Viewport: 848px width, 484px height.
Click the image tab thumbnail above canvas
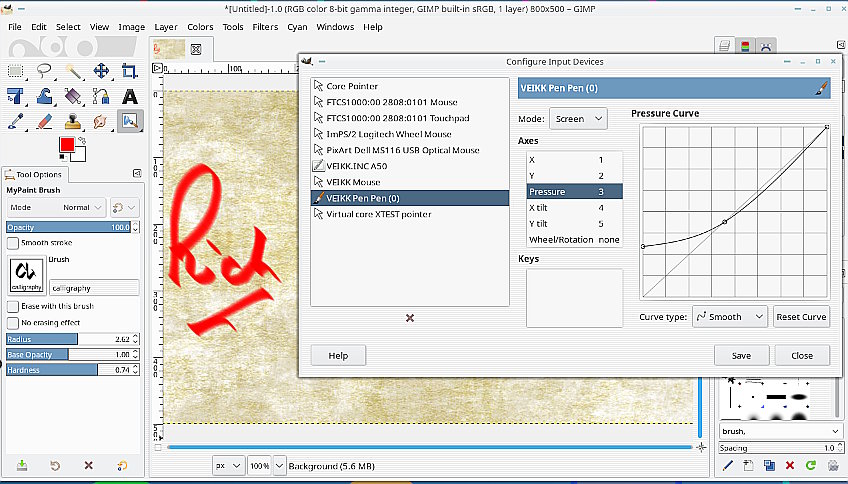pos(169,49)
